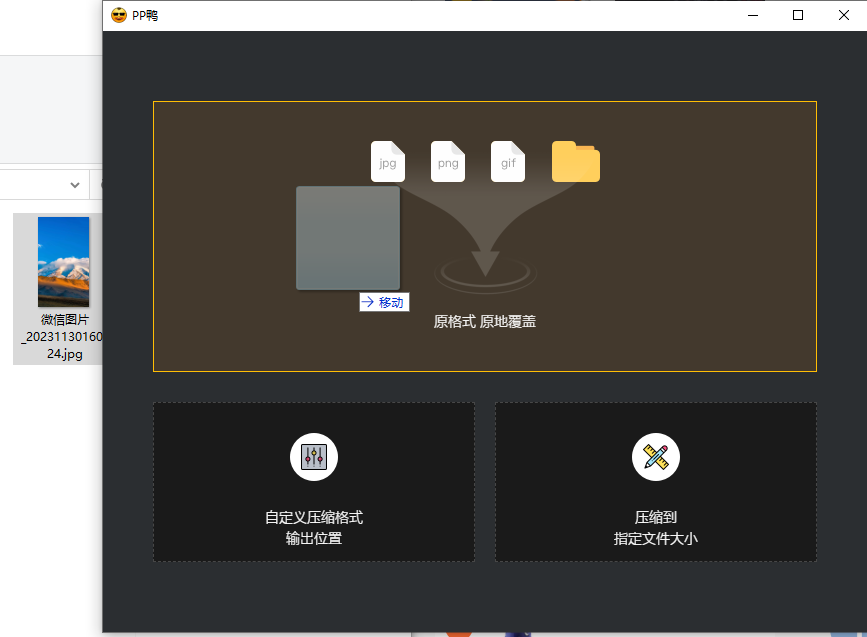
Task: Open the file explorer dropdown on the left
Action: [x=73, y=185]
